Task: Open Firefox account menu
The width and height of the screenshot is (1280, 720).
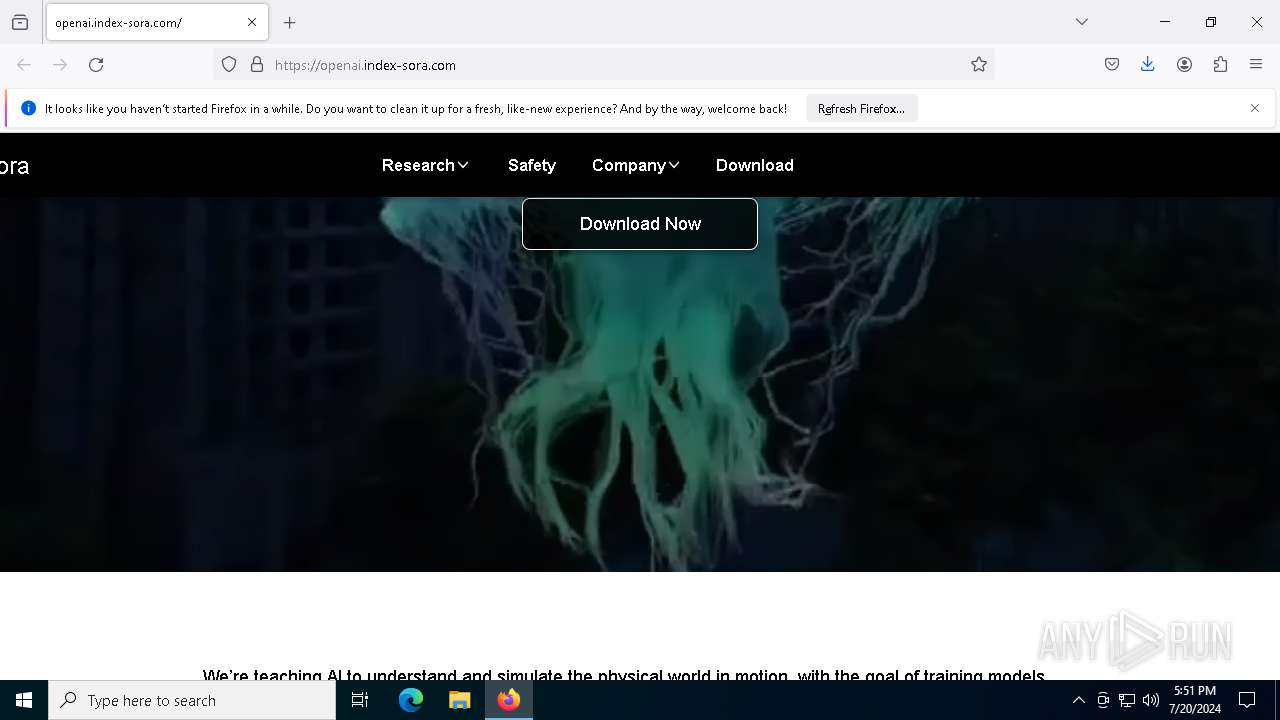Action: tap(1184, 65)
